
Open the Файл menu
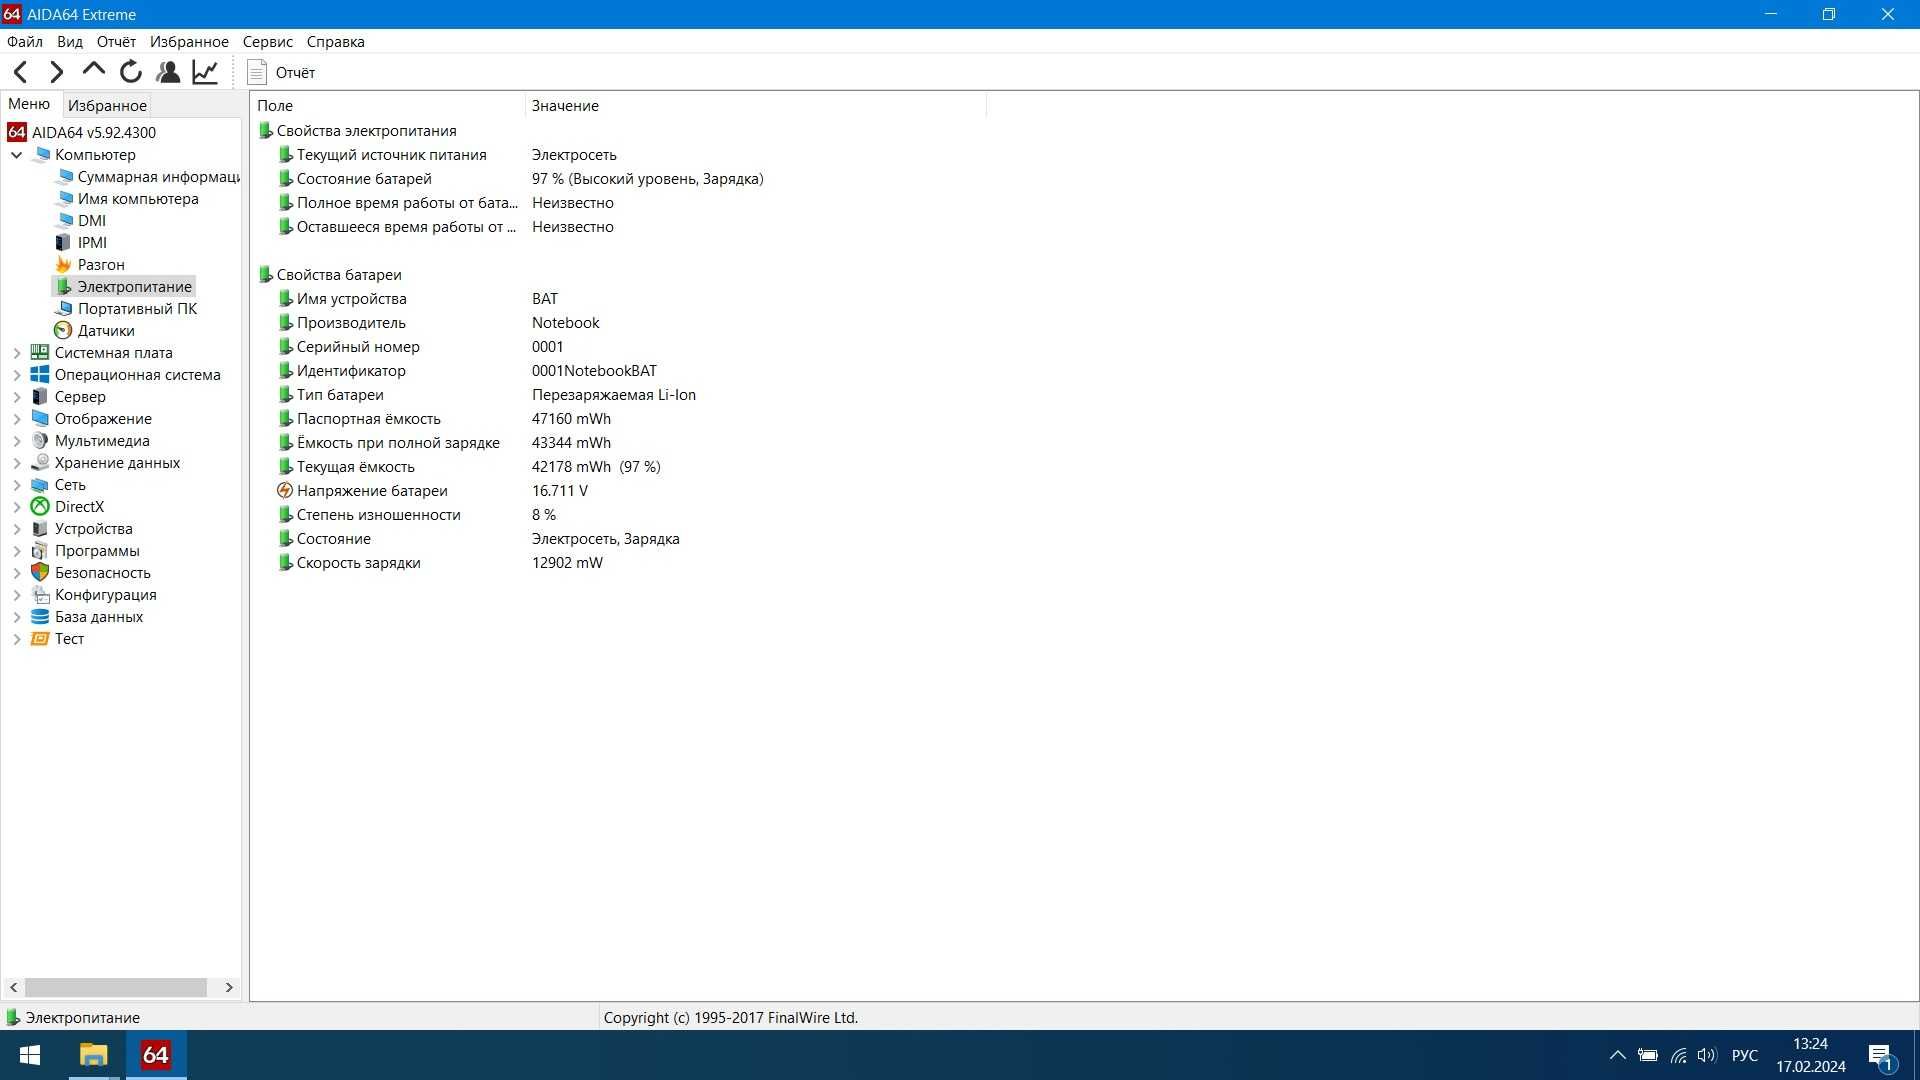[x=25, y=42]
